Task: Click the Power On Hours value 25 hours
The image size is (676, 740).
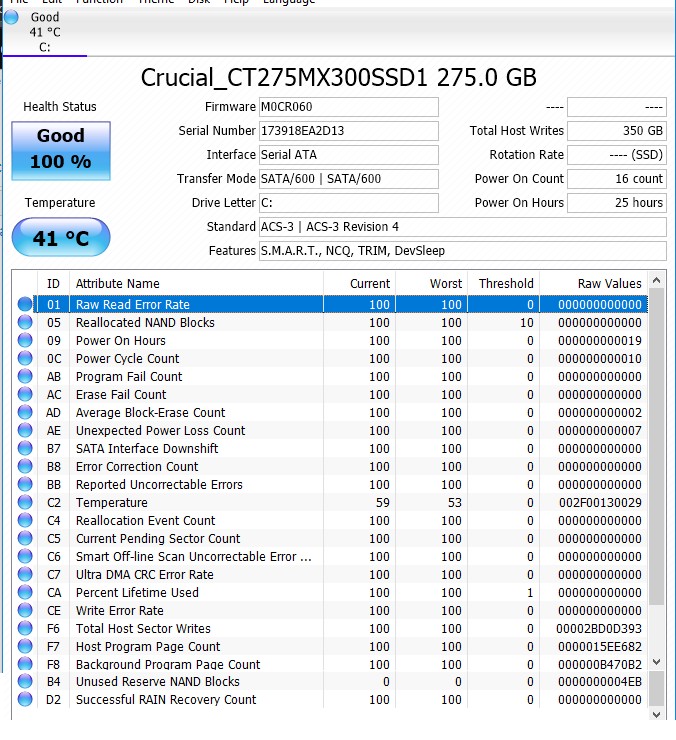Action: [617, 203]
